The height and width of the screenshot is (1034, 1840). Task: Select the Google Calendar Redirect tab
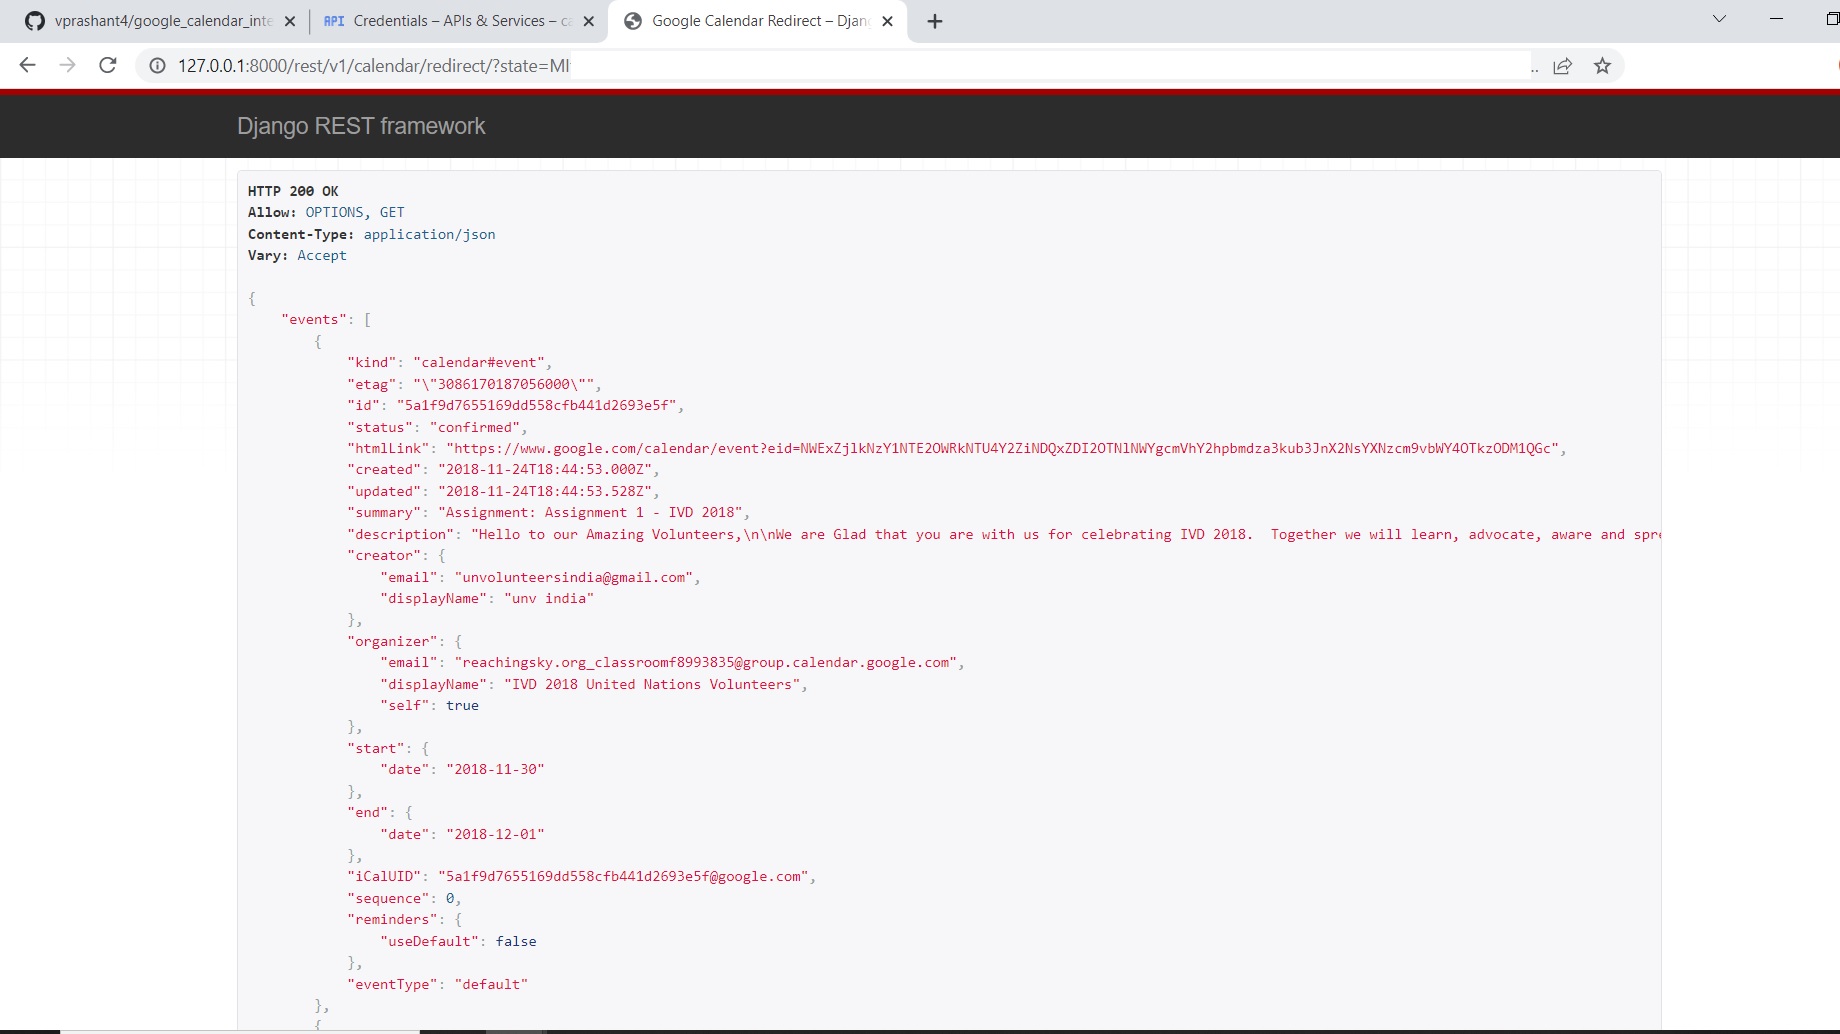[757, 21]
